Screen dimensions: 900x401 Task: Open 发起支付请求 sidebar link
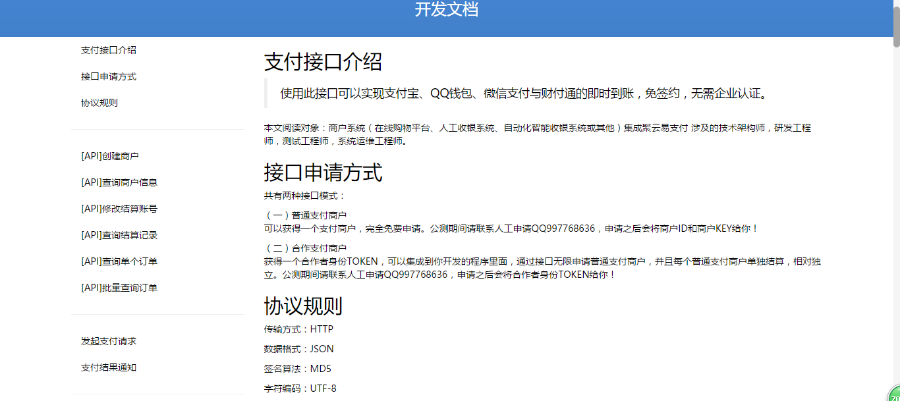pyautogui.click(x=109, y=341)
